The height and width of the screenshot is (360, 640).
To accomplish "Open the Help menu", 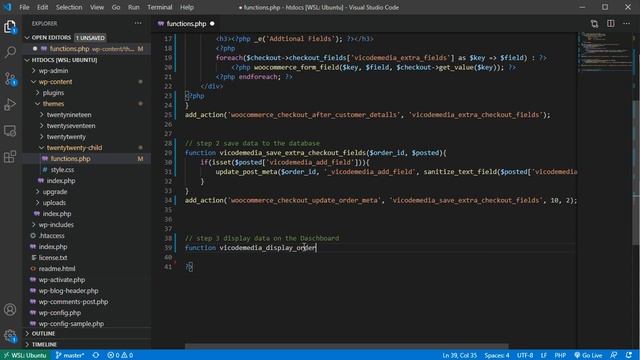I will [x=187, y=7].
